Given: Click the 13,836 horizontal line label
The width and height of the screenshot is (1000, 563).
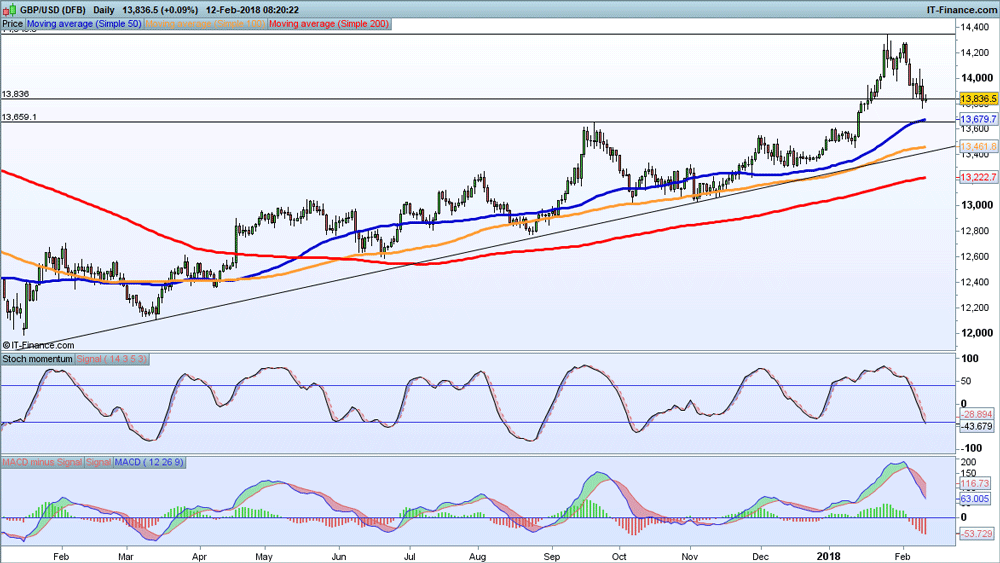Looking at the screenshot, I should (x=15, y=94).
